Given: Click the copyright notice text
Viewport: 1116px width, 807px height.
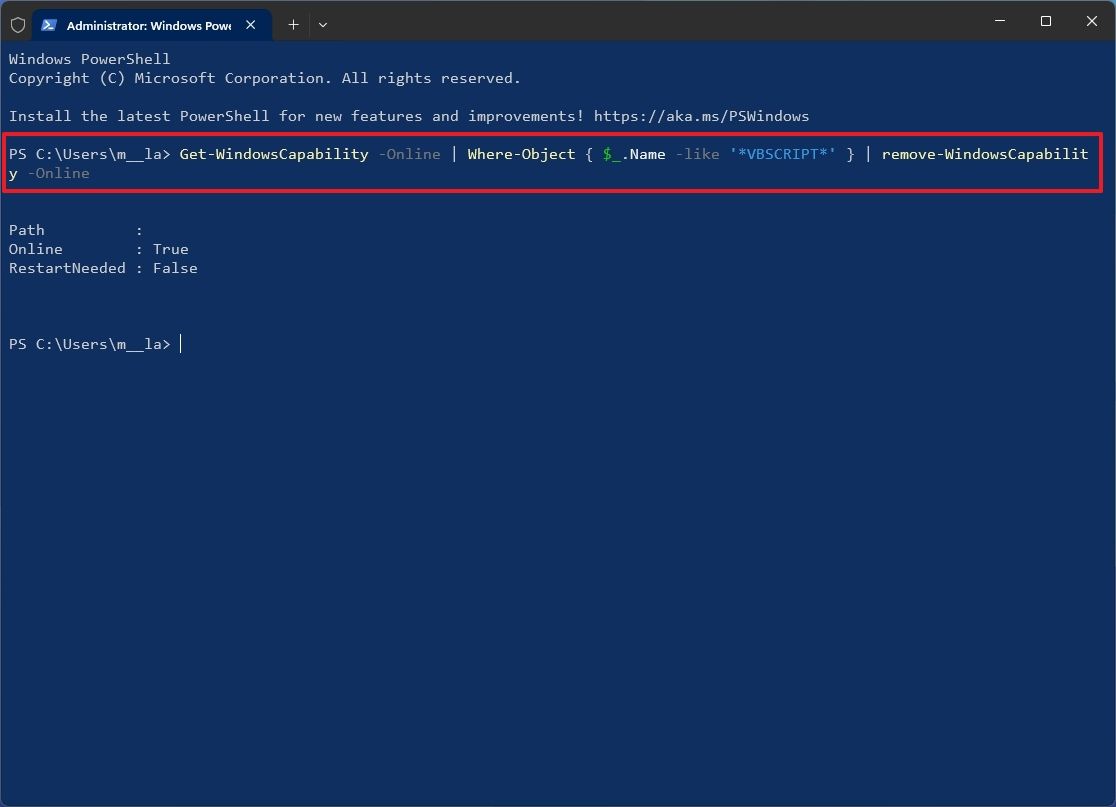Looking at the screenshot, I should [264, 77].
